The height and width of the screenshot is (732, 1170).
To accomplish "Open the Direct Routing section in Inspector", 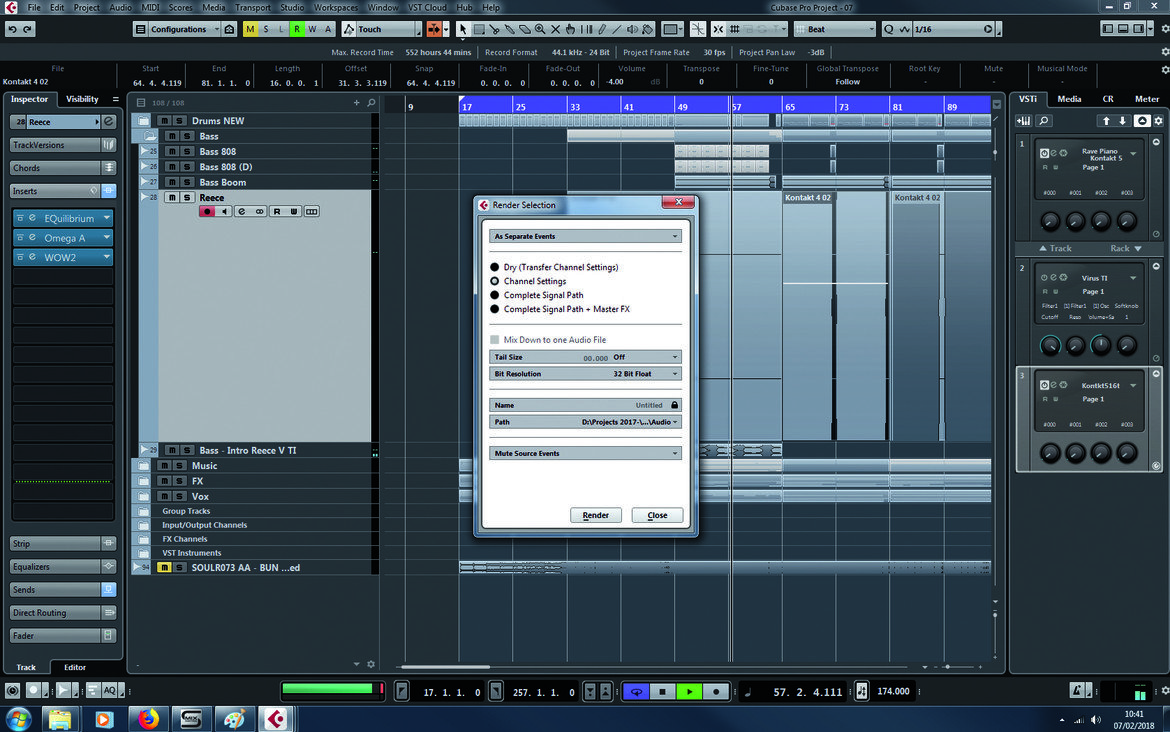I will point(63,613).
